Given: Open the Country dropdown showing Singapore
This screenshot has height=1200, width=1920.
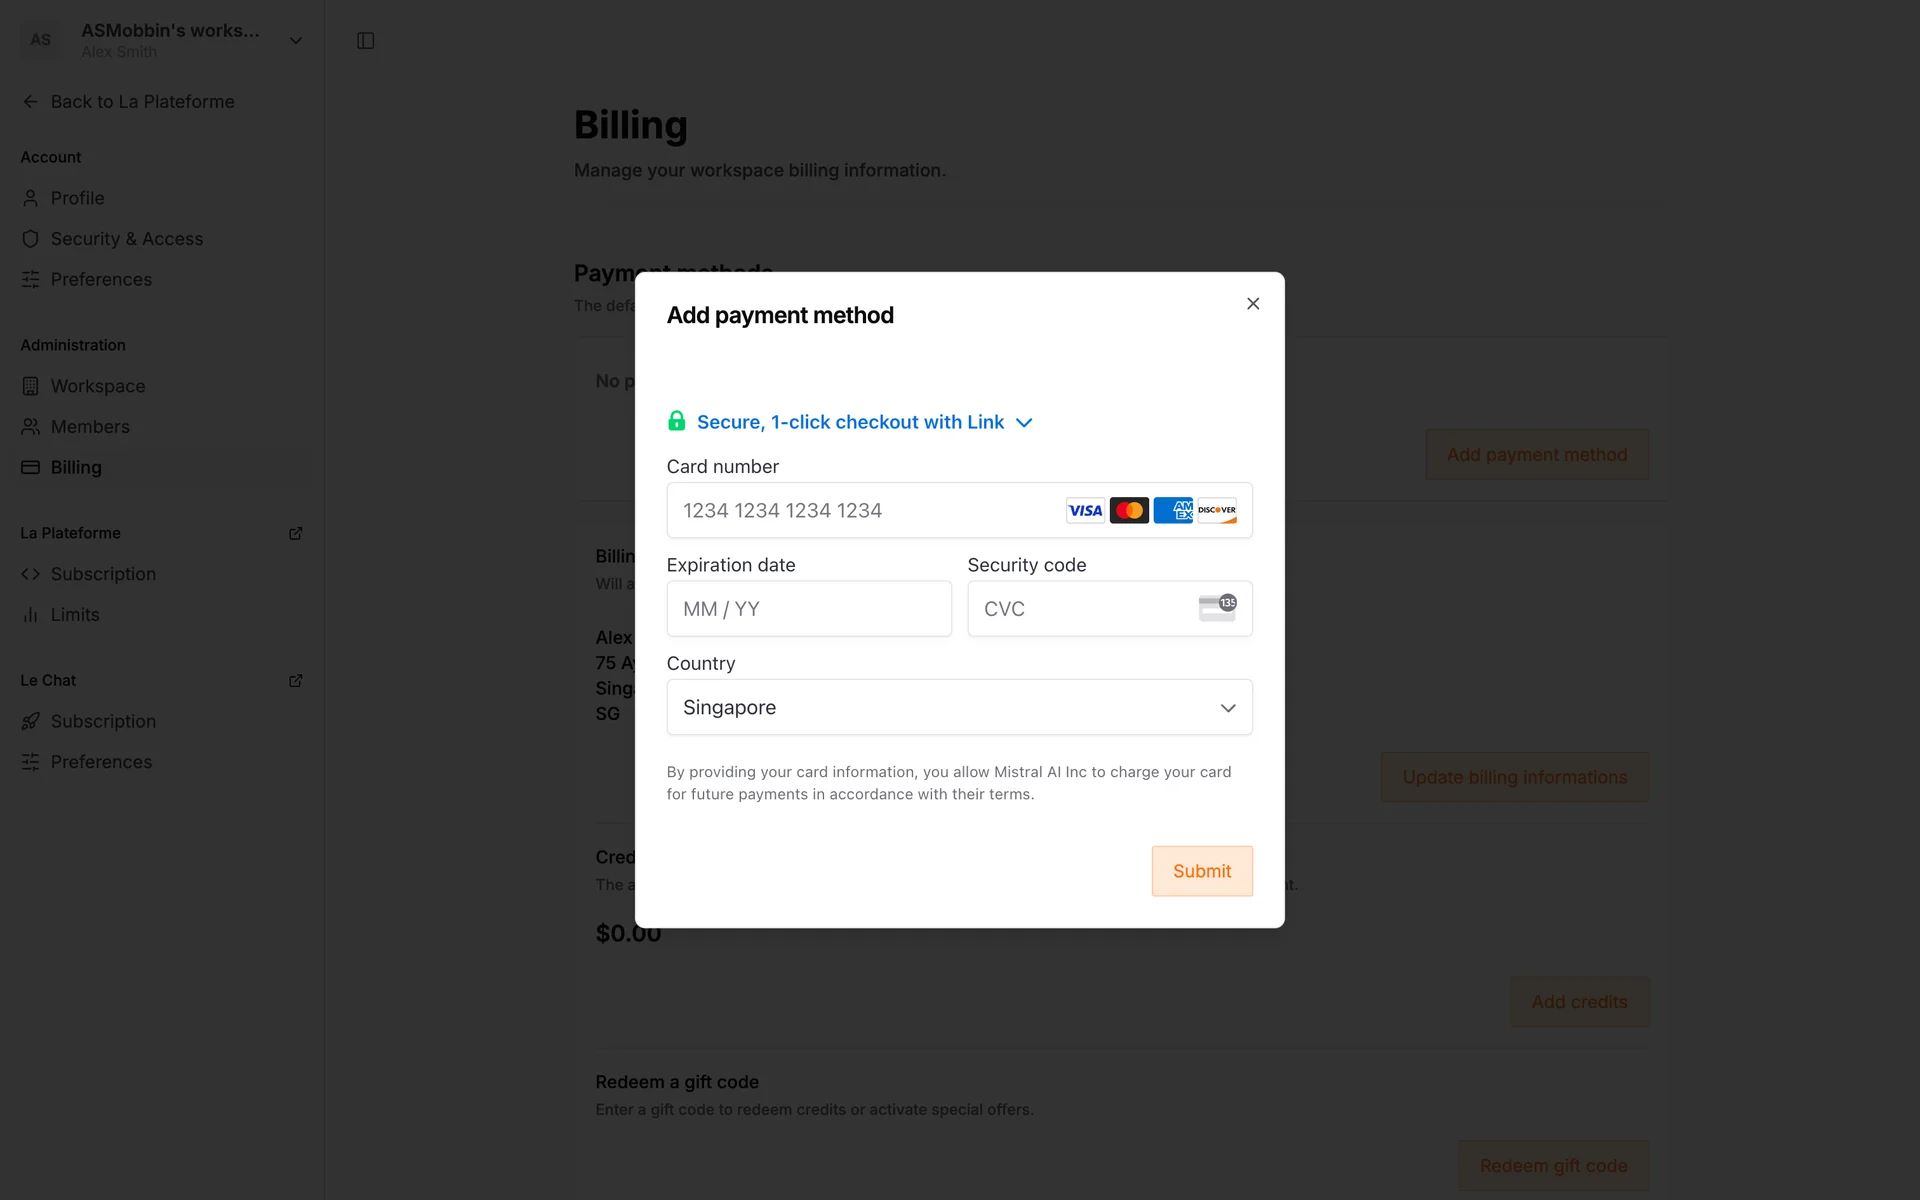Looking at the screenshot, I should pos(959,708).
